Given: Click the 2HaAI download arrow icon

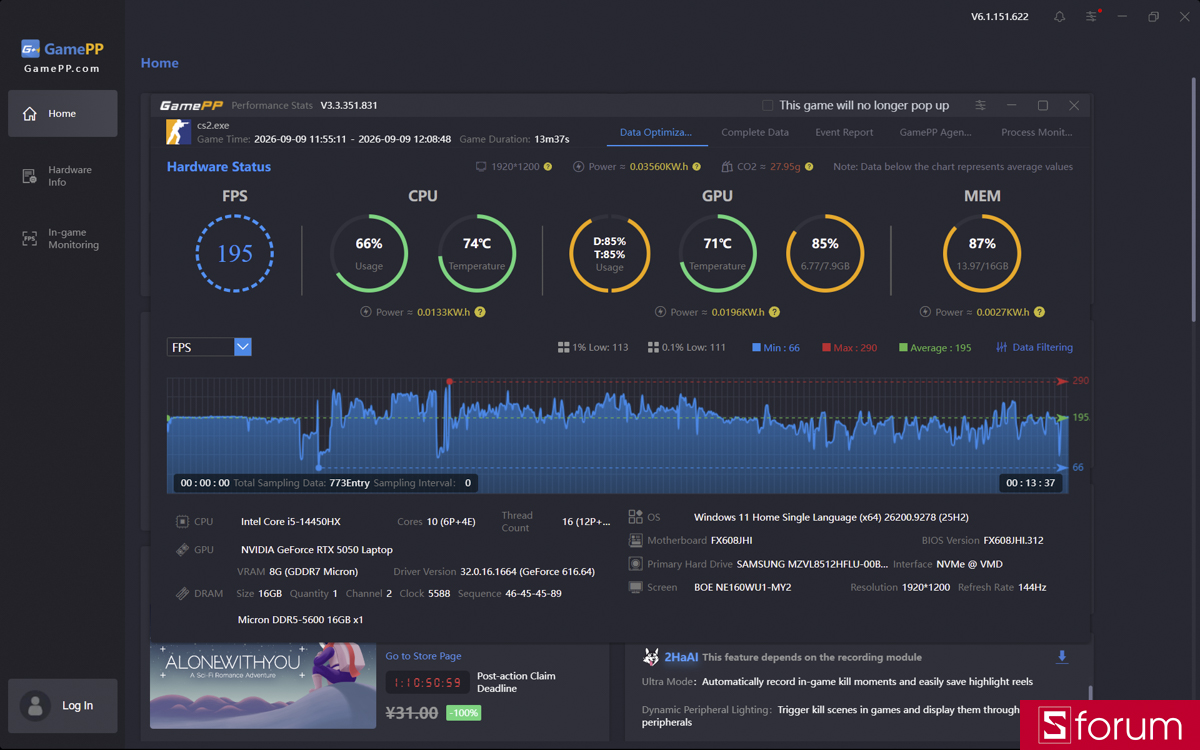Looking at the screenshot, I should [x=1062, y=657].
